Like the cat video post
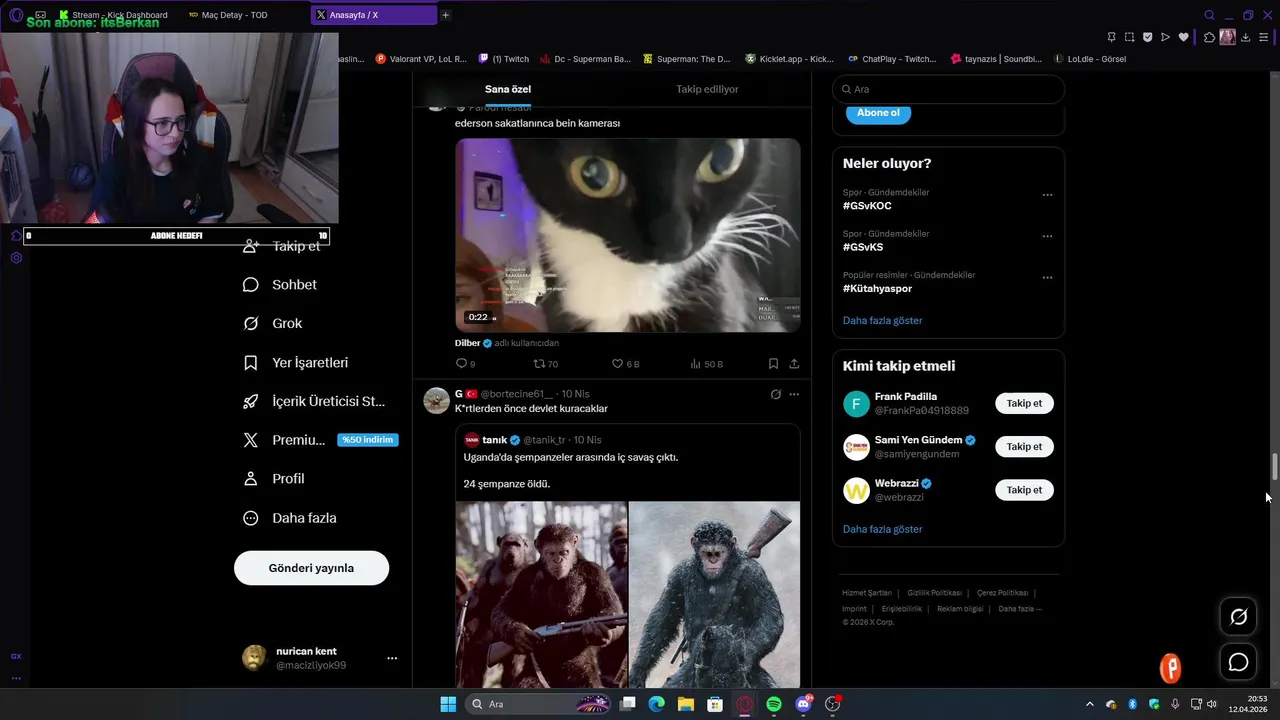 click(625, 364)
